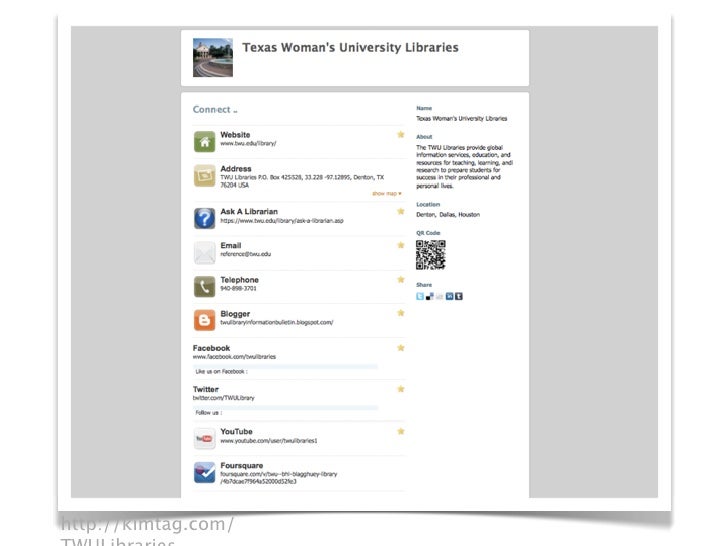Click the Facebook heading
The height and width of the screenshot is (546, 728).
tap(211, 348)
